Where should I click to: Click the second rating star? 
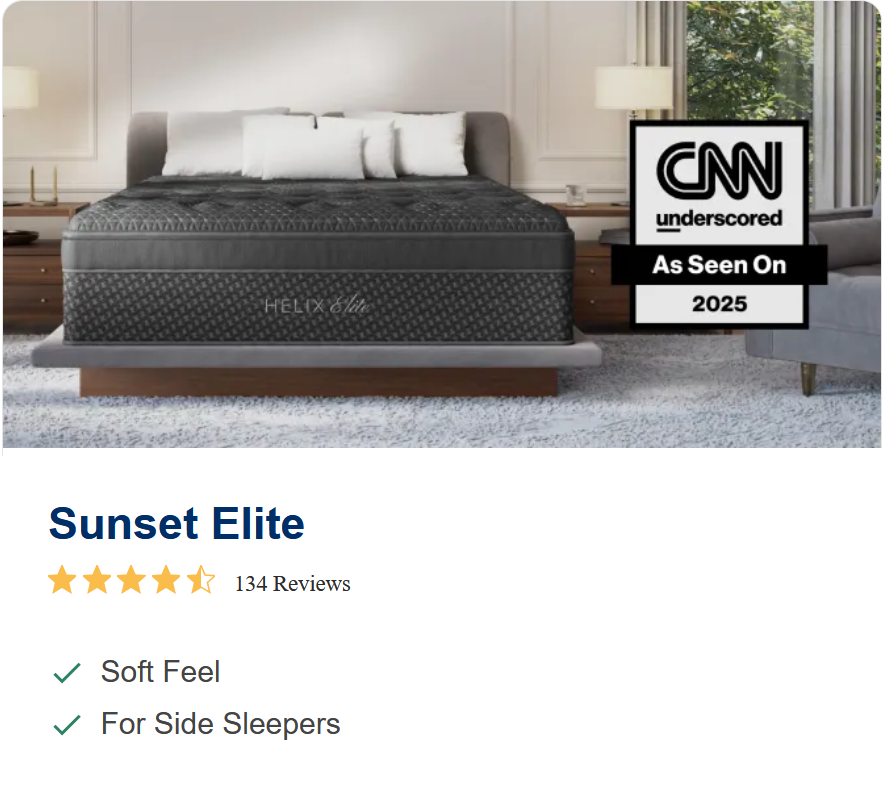point(97,581)
